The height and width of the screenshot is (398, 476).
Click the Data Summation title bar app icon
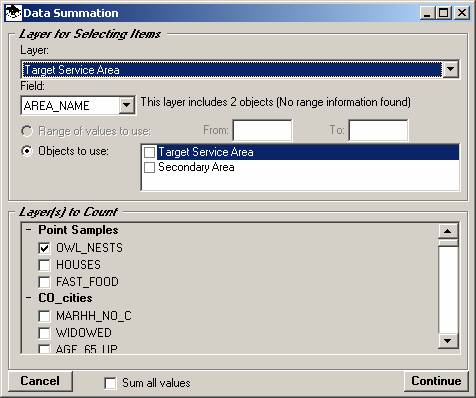click(x=13, y=13)
